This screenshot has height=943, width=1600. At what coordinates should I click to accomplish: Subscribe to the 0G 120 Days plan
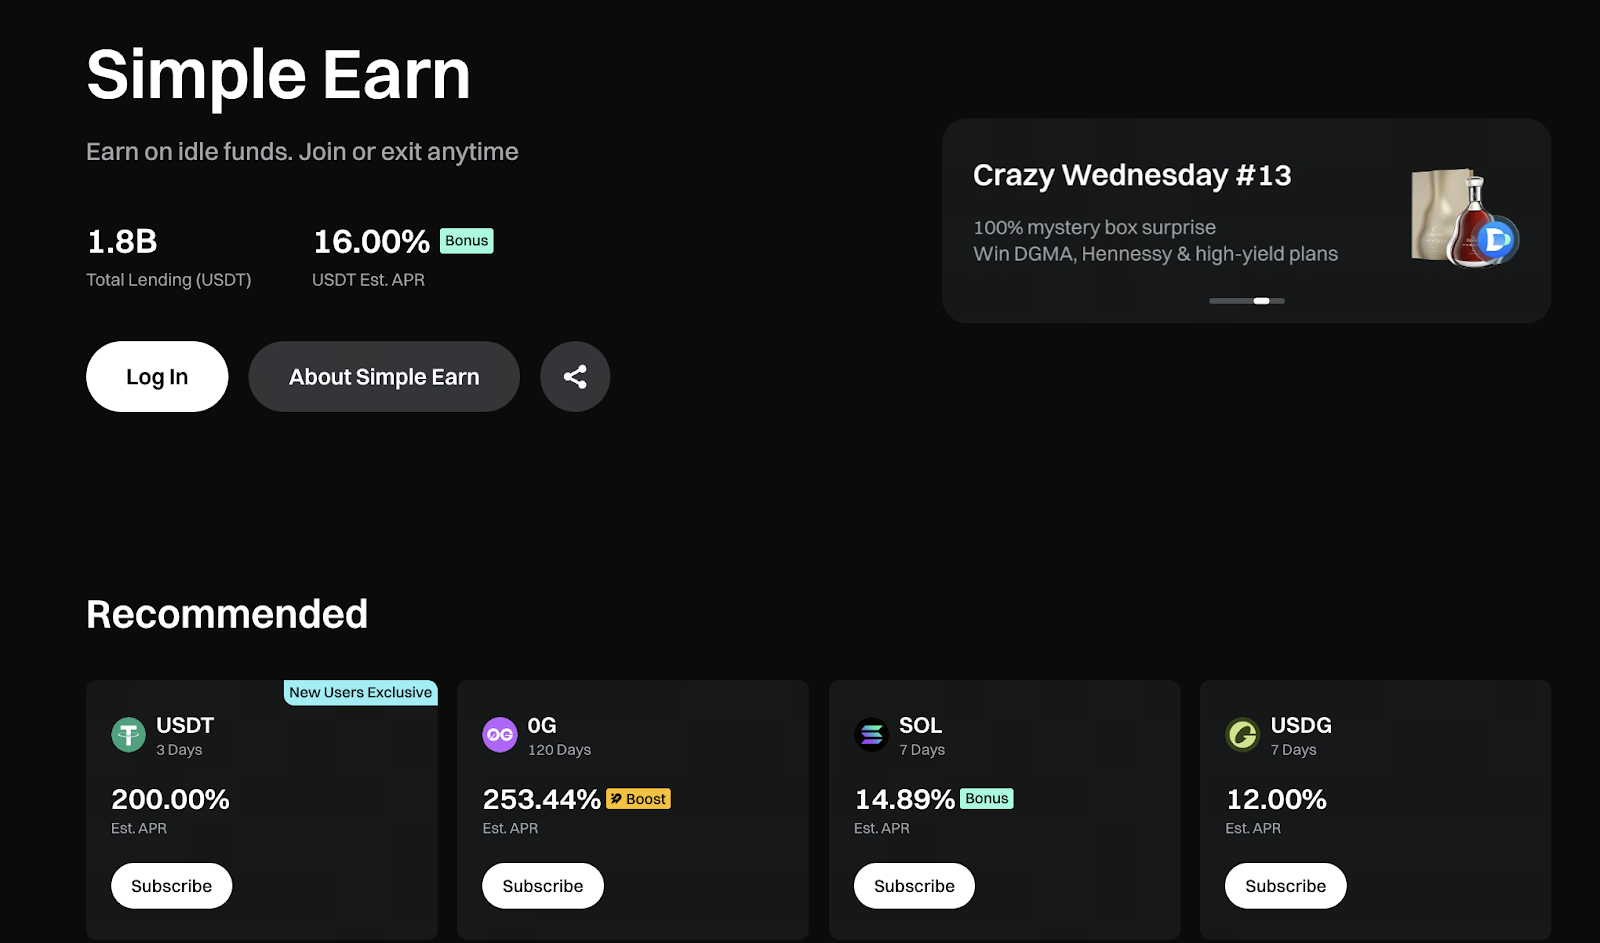tap(543, 886)
